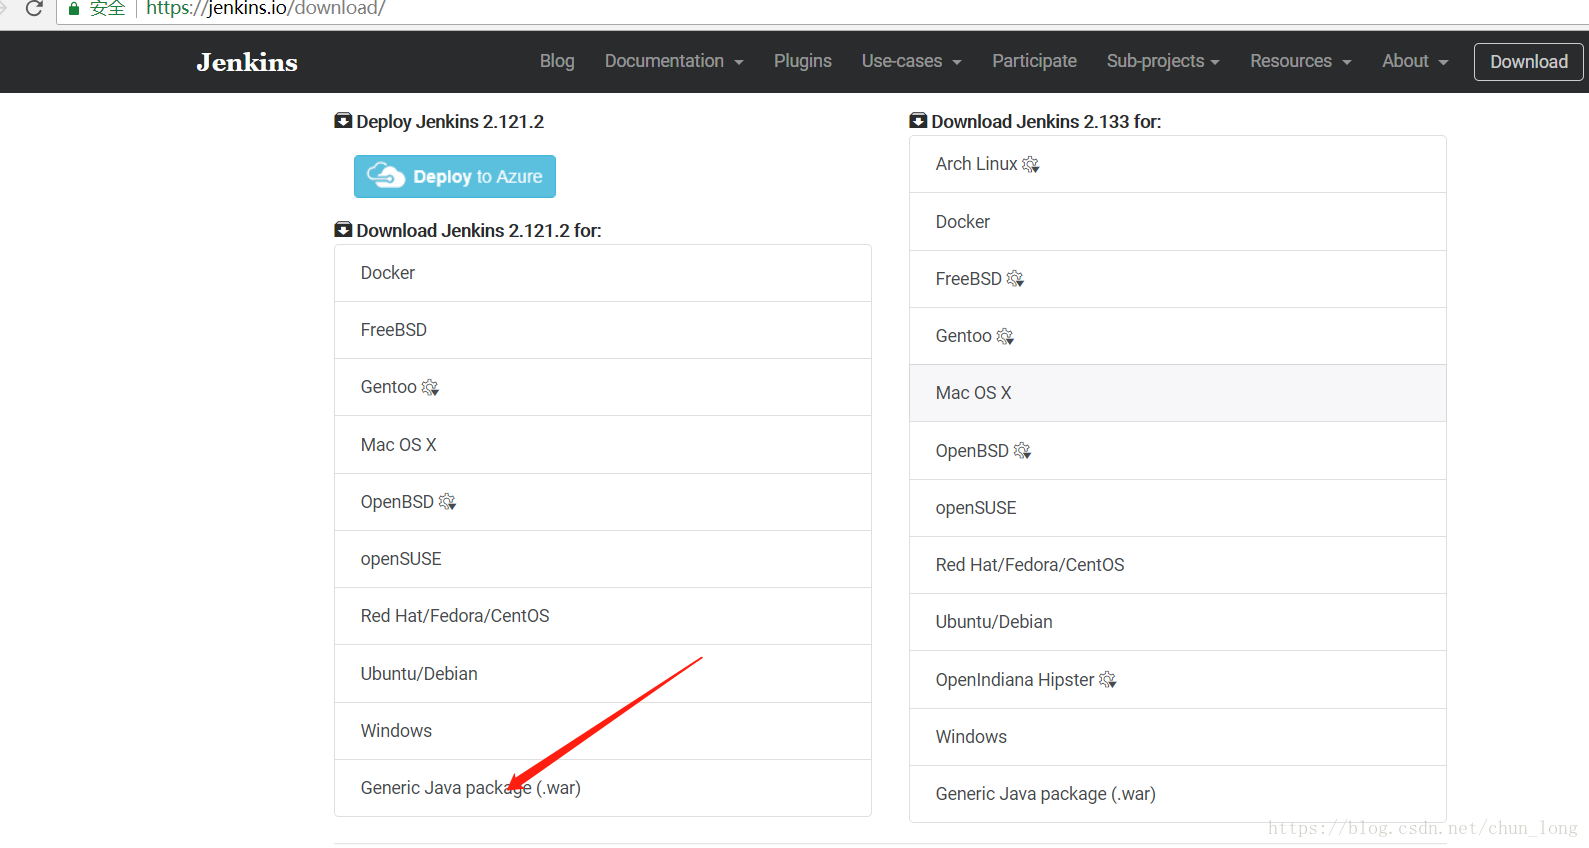The image size is (1589, 848).
Task: Click the Jenkins logo in the navbar
Action: tap(247, 62)
